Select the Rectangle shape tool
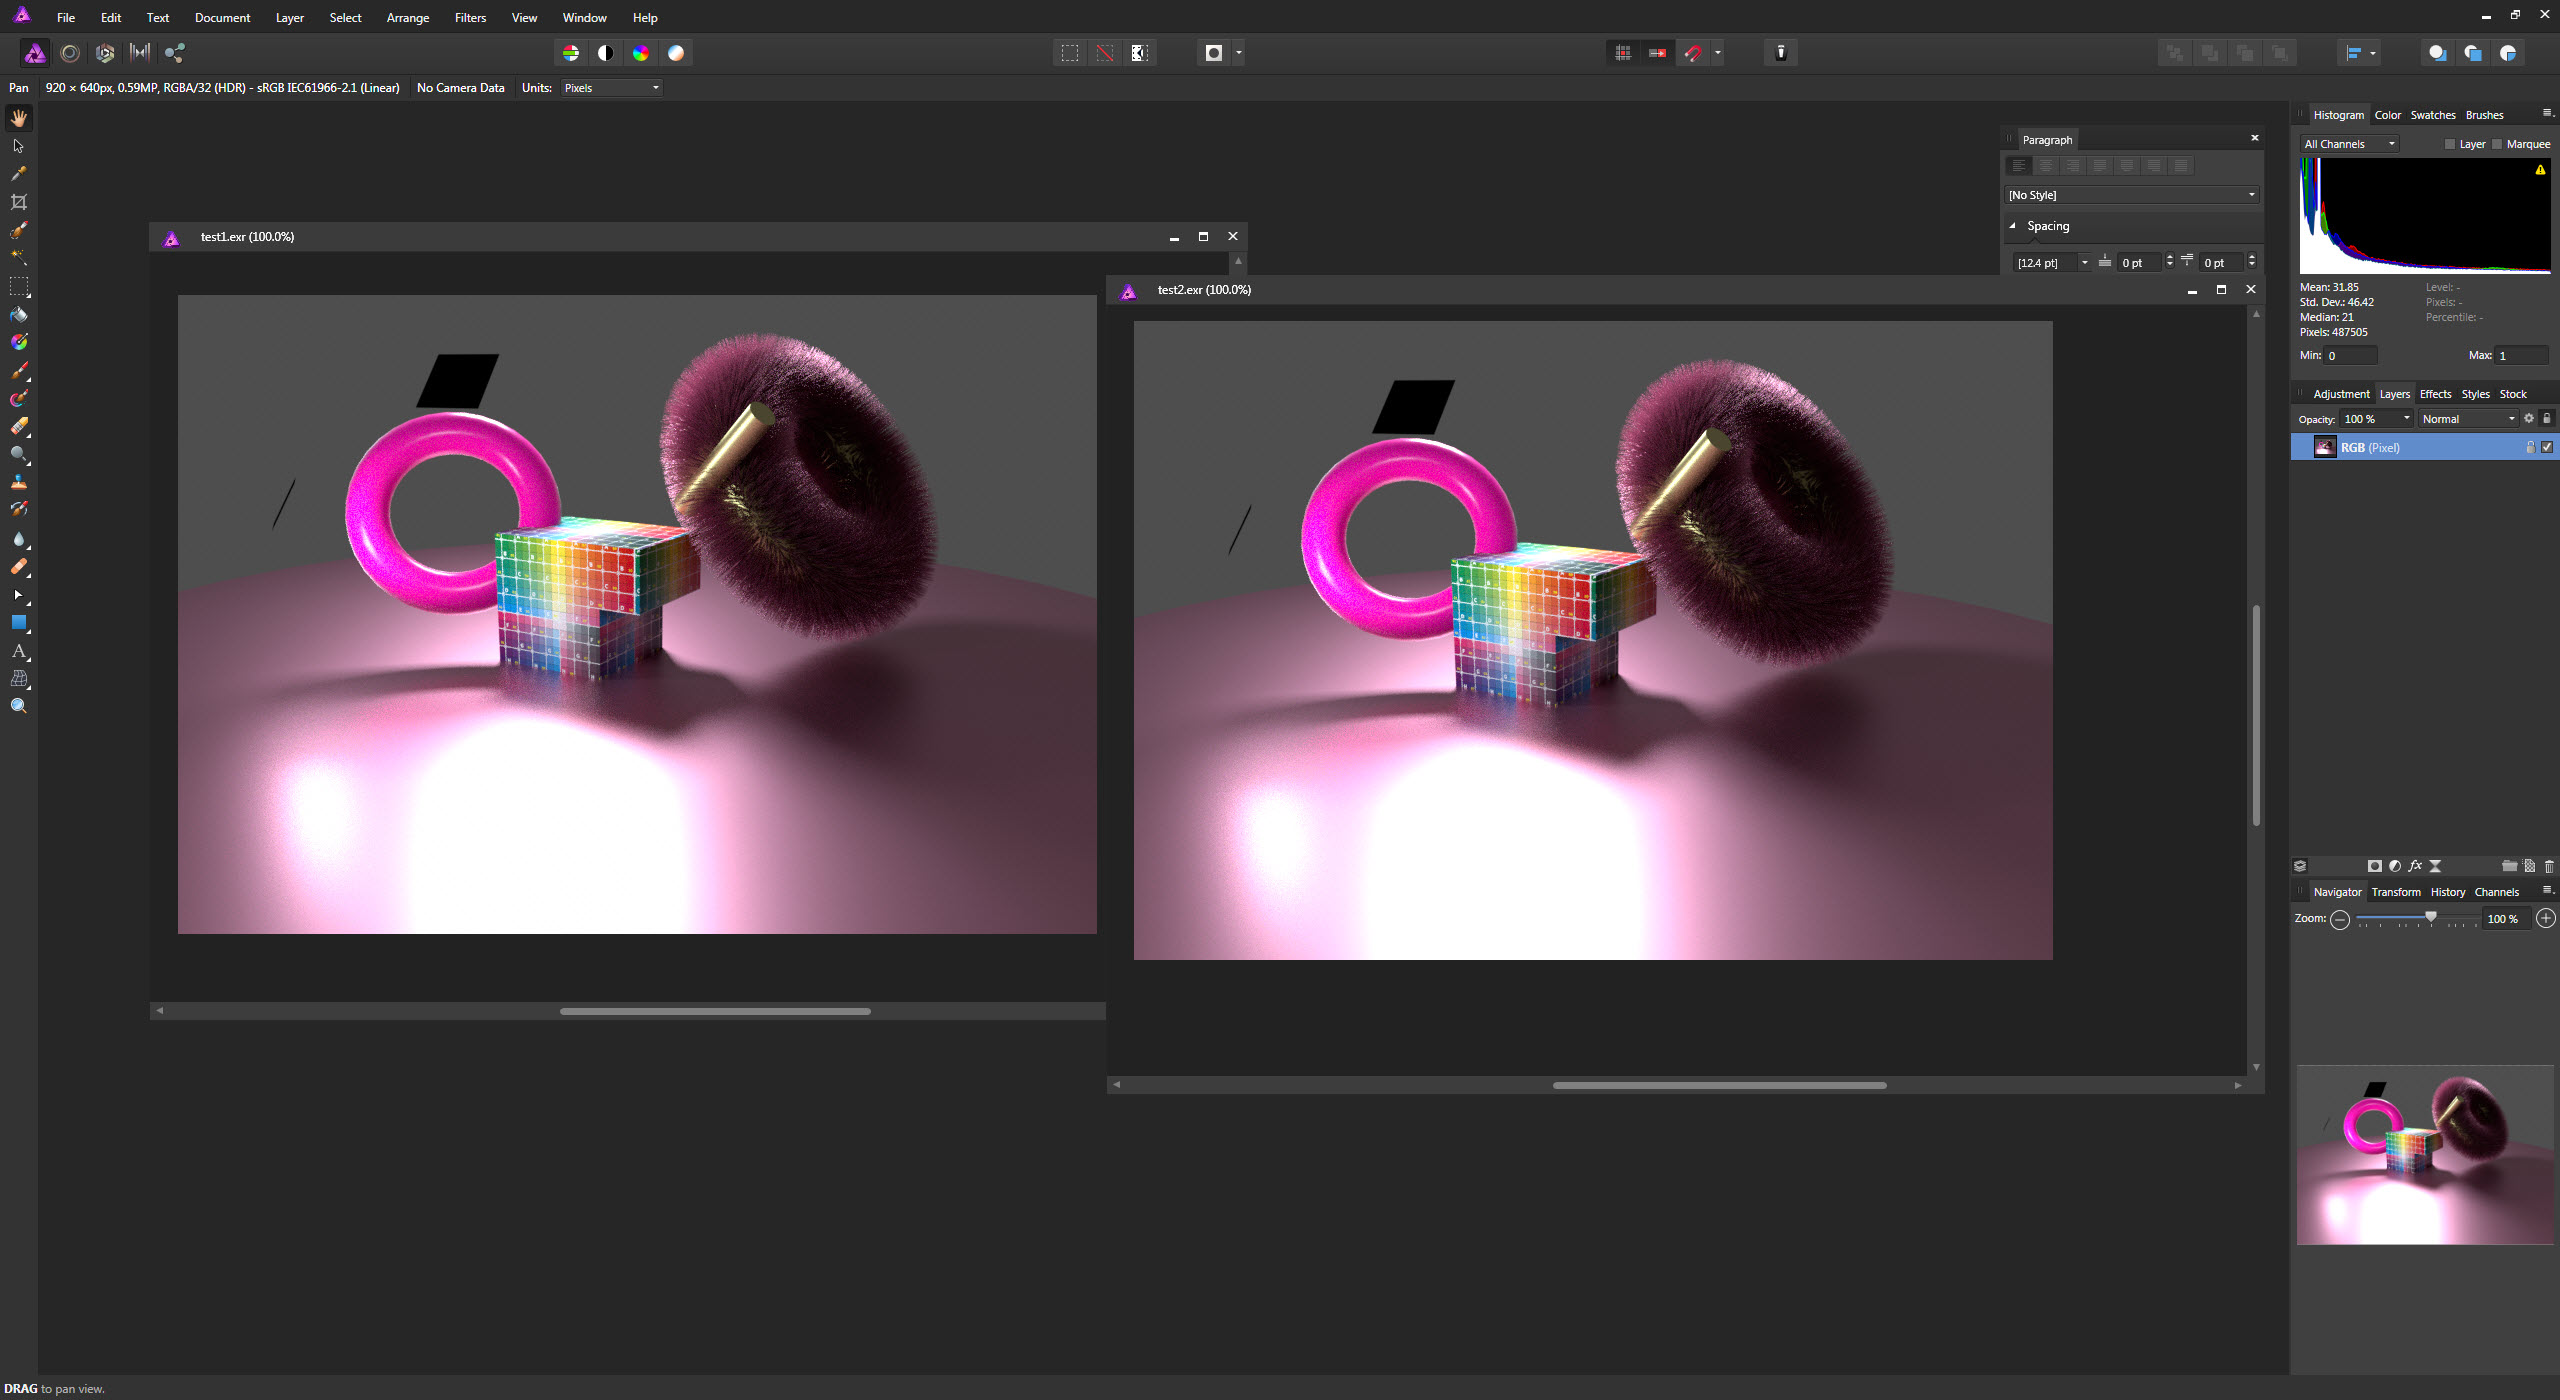Screen dimensions: 2560x1400 pyautogui.click(x=19, y=622)
